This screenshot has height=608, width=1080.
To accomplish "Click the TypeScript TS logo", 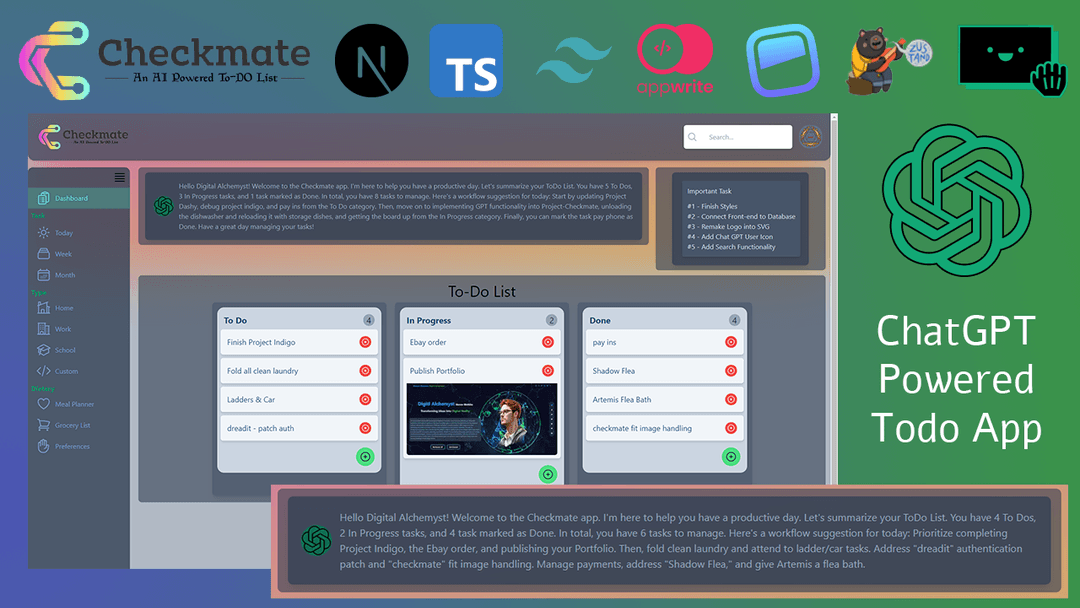I will click(x=466, y=61).
